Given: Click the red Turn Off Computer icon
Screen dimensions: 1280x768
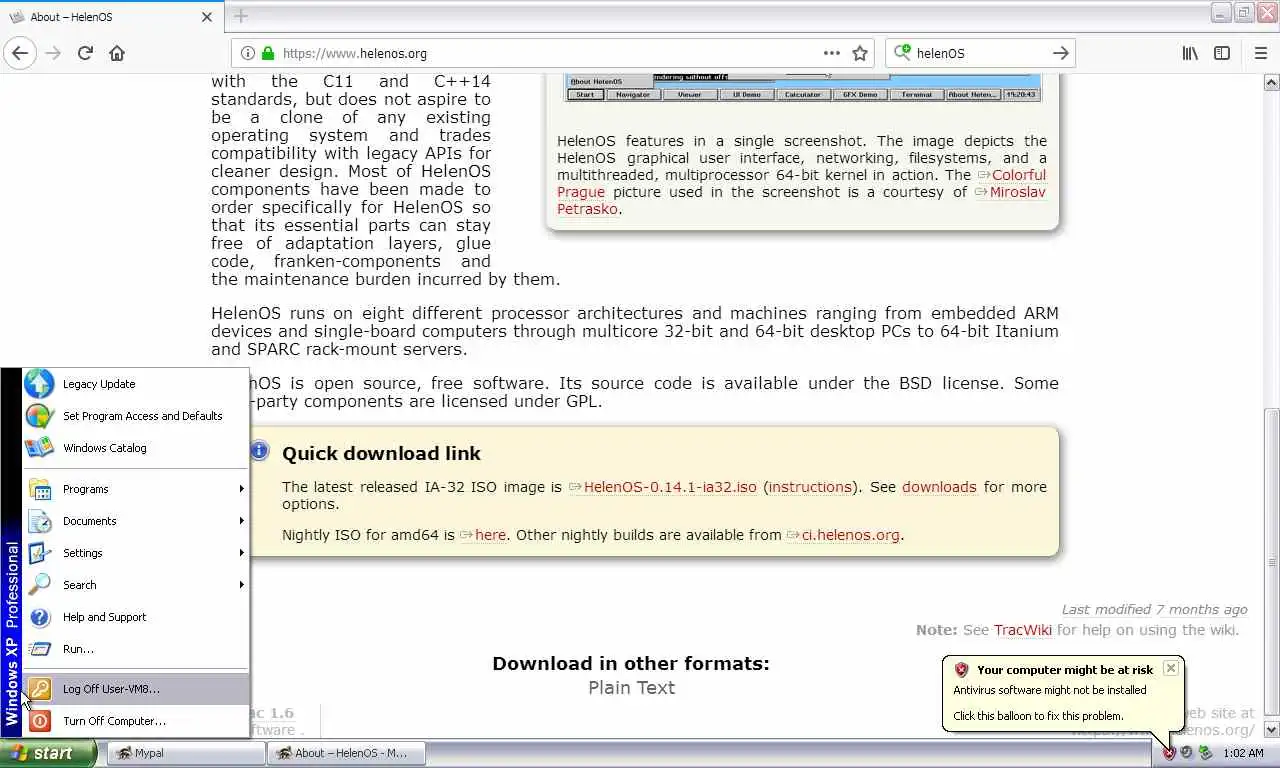Looking at the screenshot, I should tap(39, 720).
